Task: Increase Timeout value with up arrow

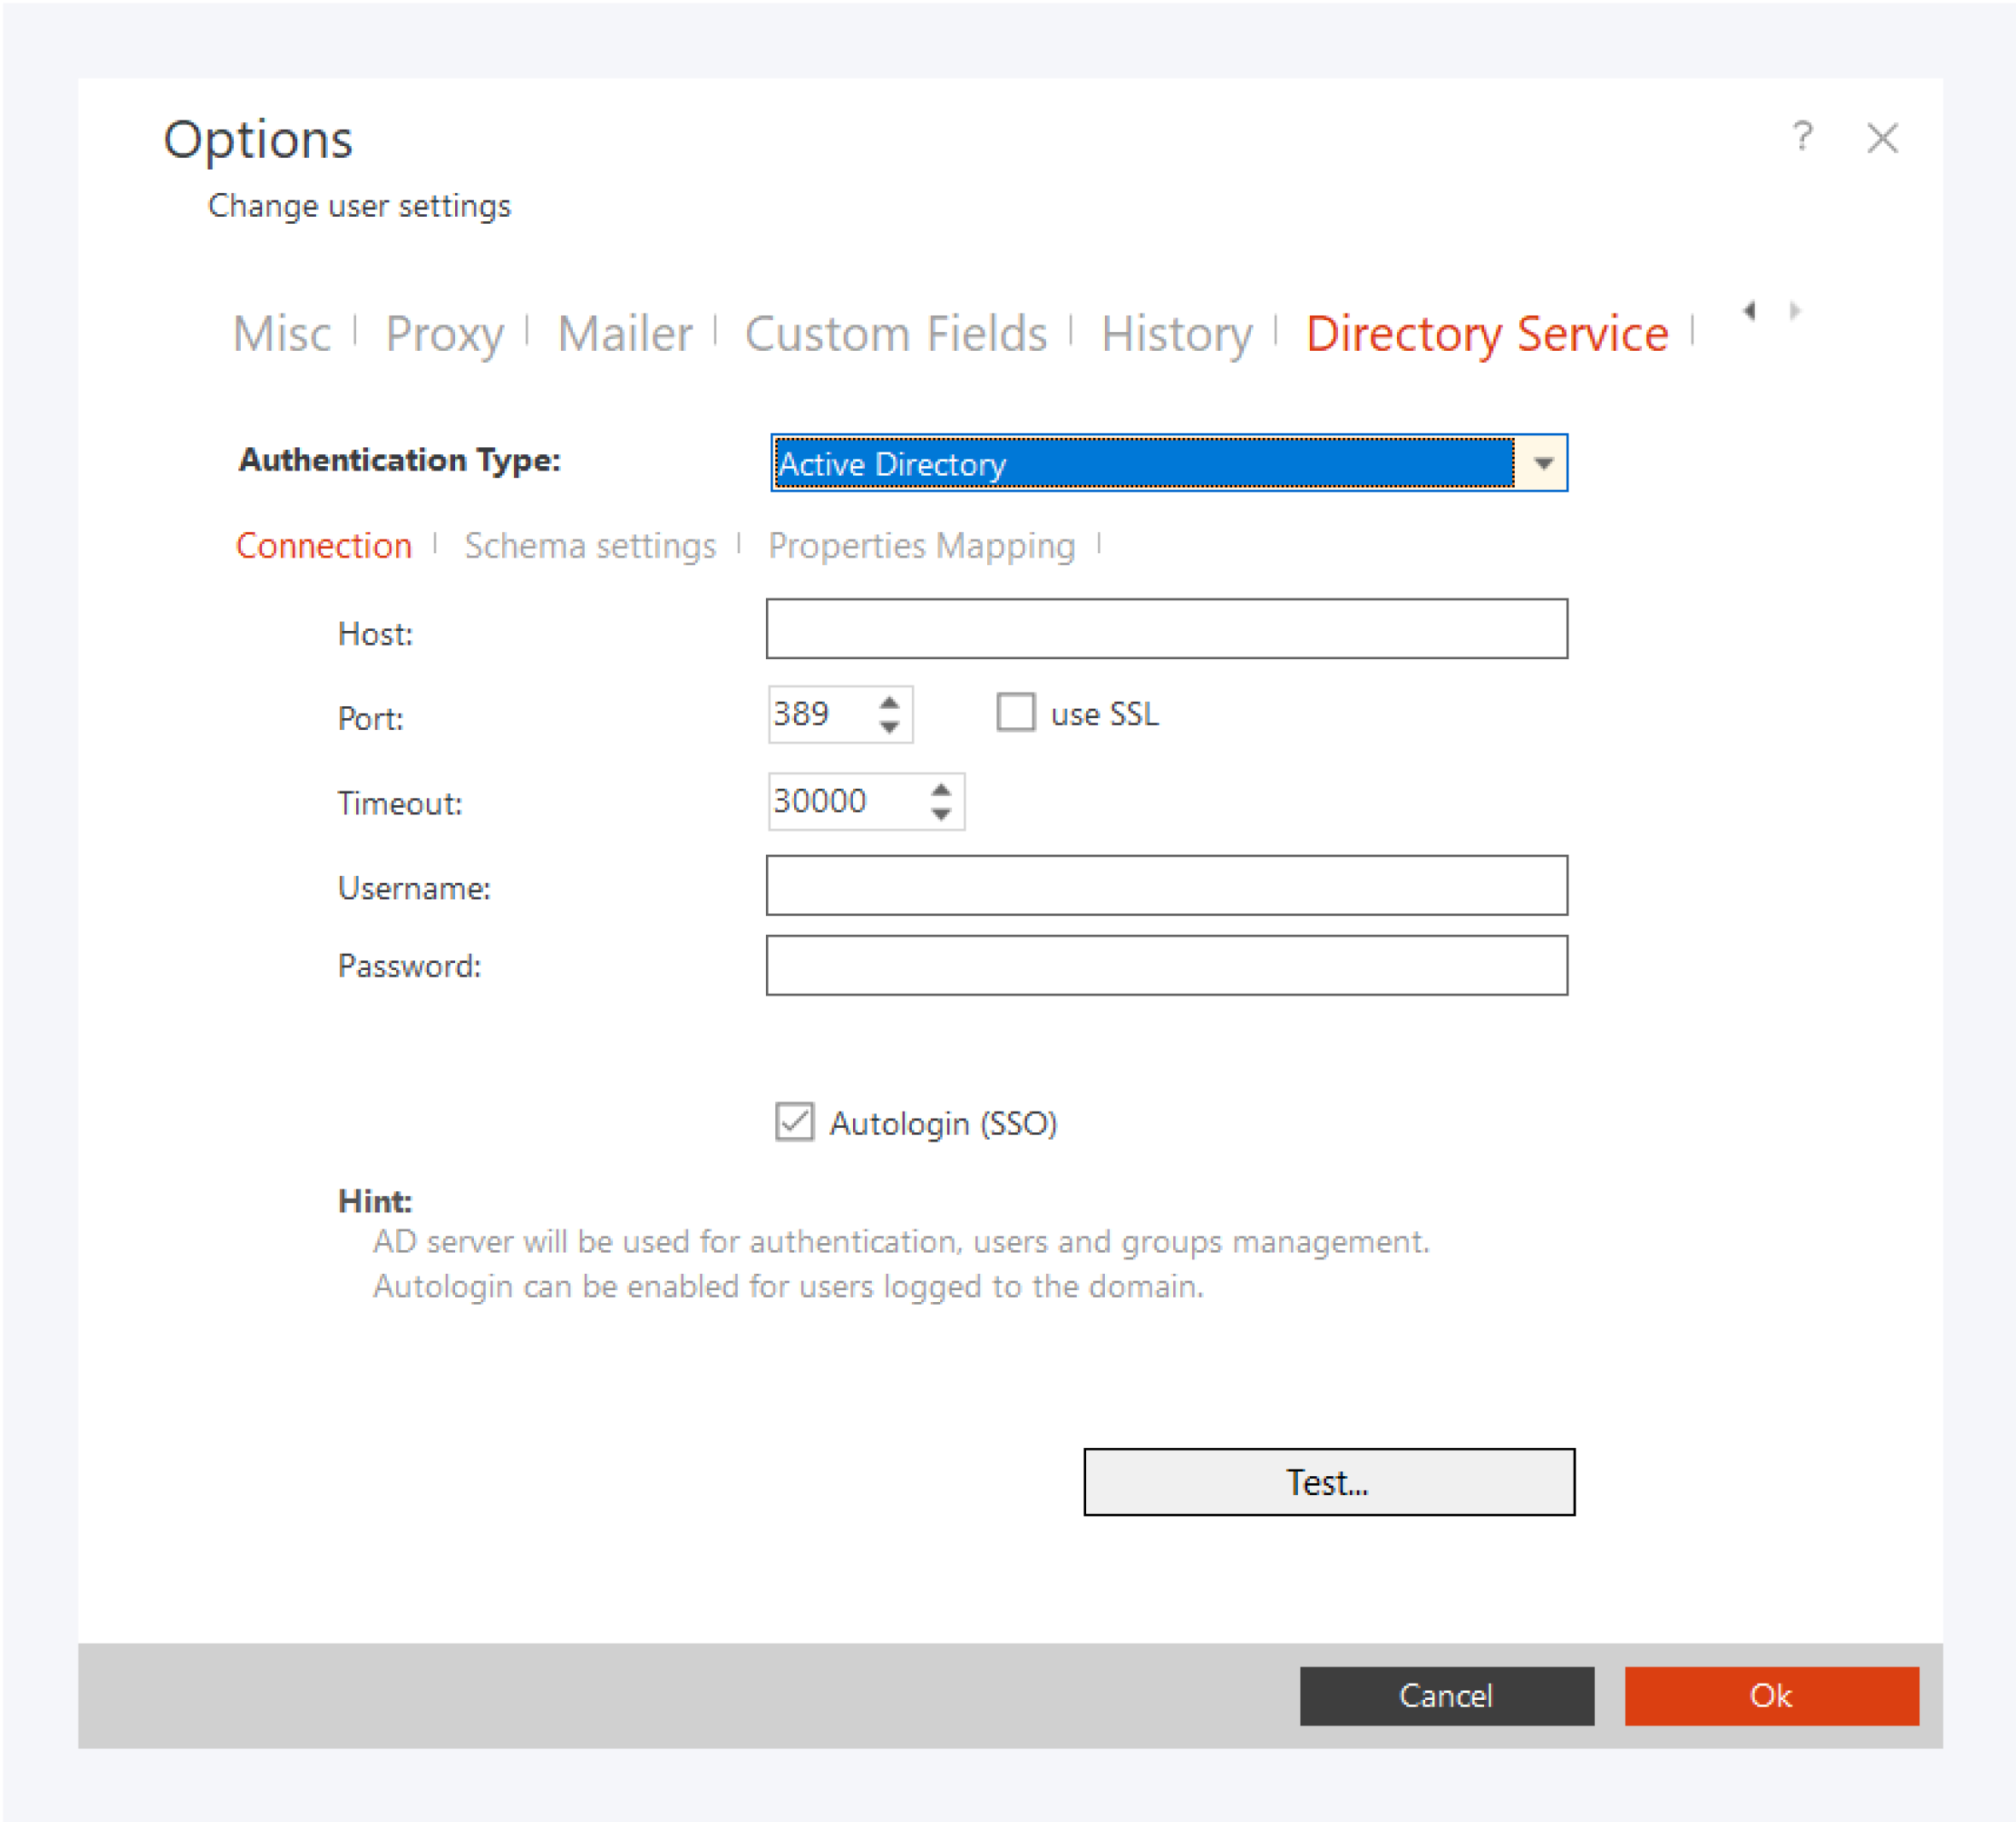Action: click(940, 789)
